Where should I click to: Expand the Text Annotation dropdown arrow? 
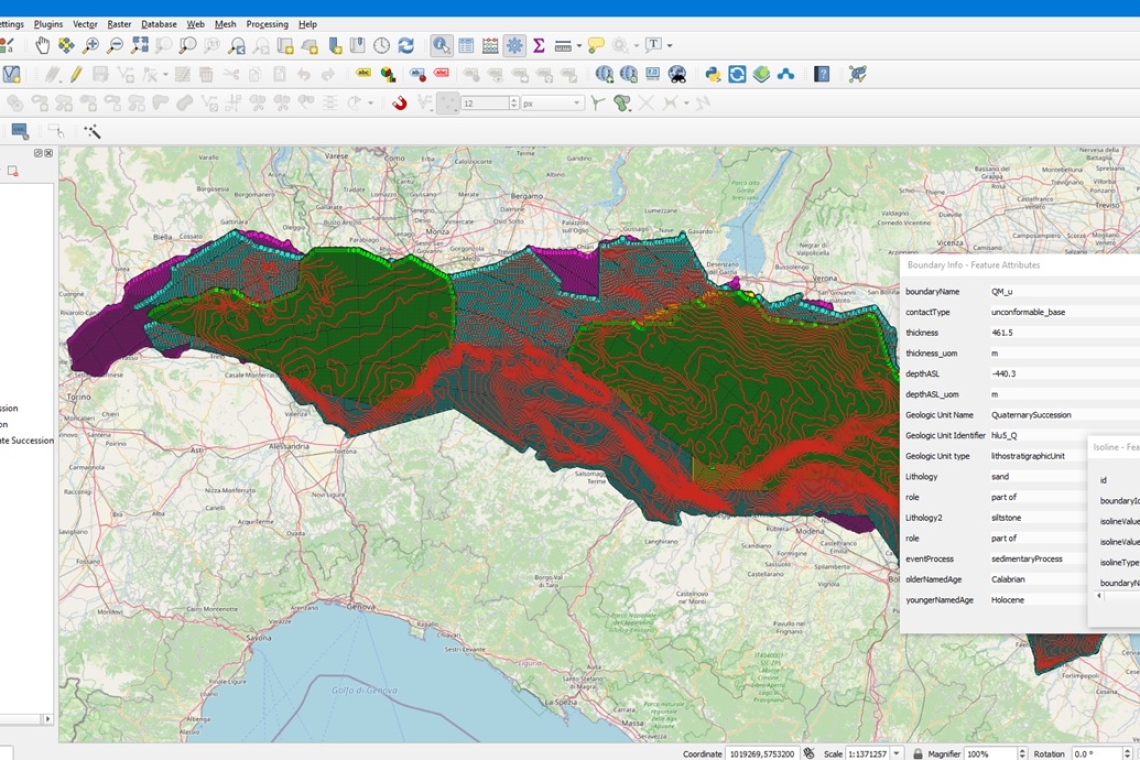click(670, 45)
